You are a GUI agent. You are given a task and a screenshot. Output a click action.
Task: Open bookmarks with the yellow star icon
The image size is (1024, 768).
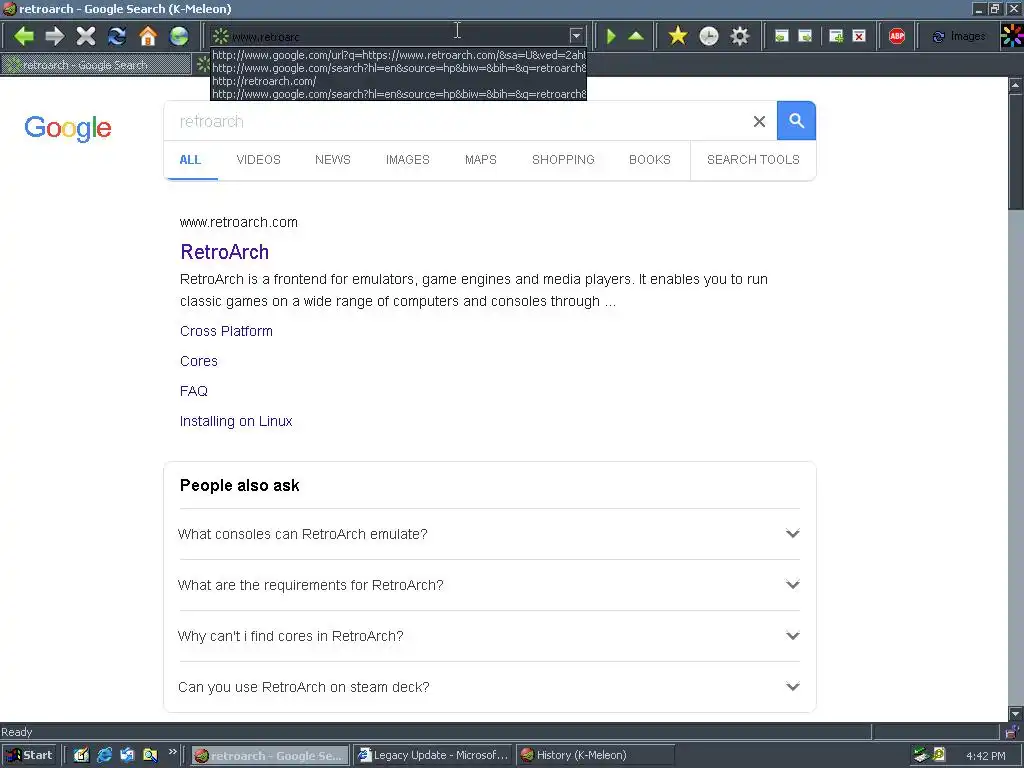pyautogui.click(x=678, y=36)
